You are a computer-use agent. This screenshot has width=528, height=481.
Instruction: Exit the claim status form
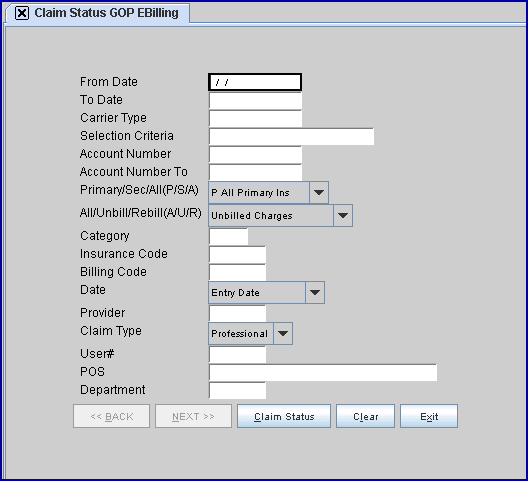429,416
